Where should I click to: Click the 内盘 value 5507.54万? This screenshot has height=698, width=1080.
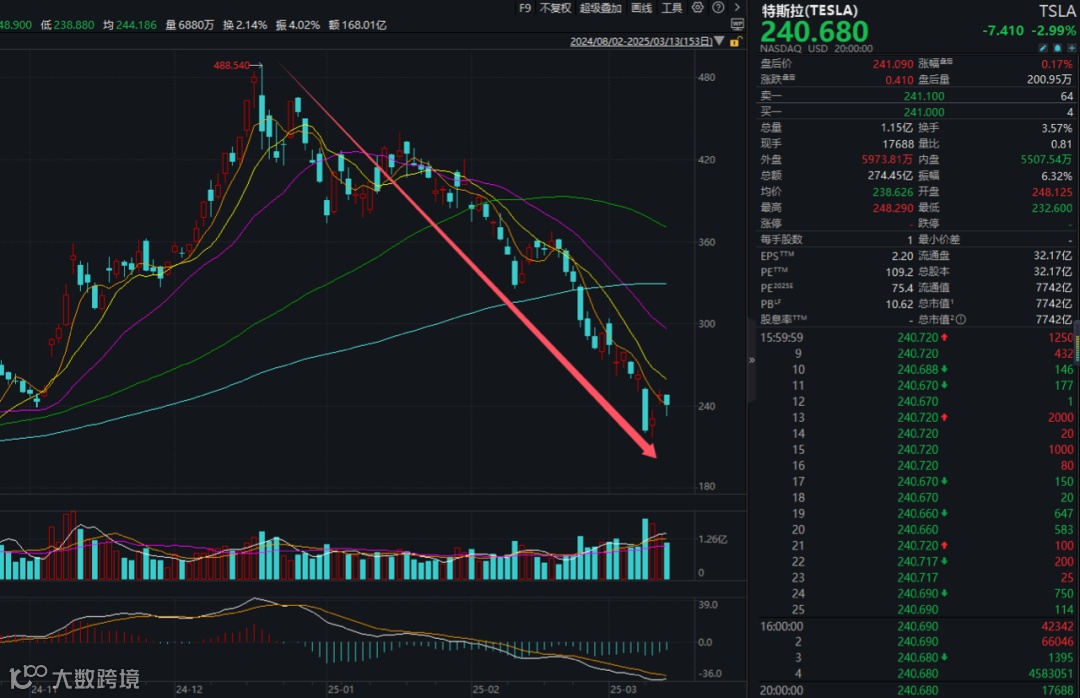[1046, 160]
